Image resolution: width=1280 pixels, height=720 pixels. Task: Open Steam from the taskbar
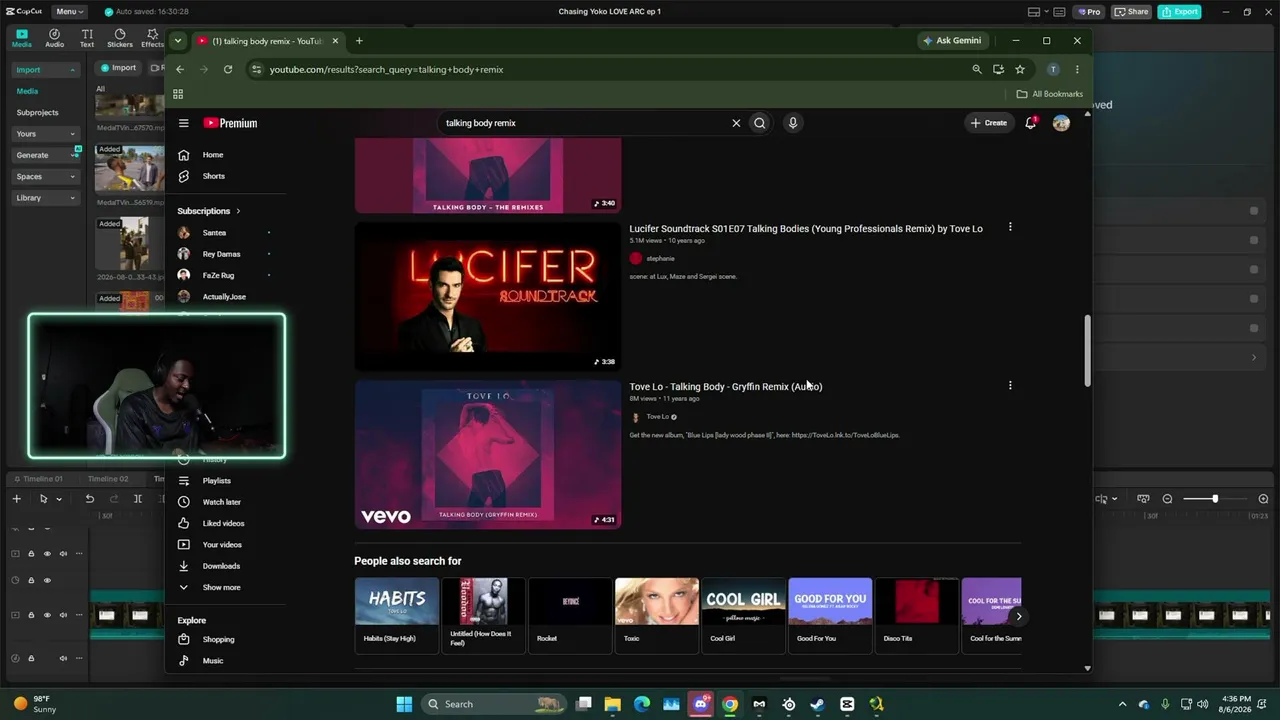point(818,704)
